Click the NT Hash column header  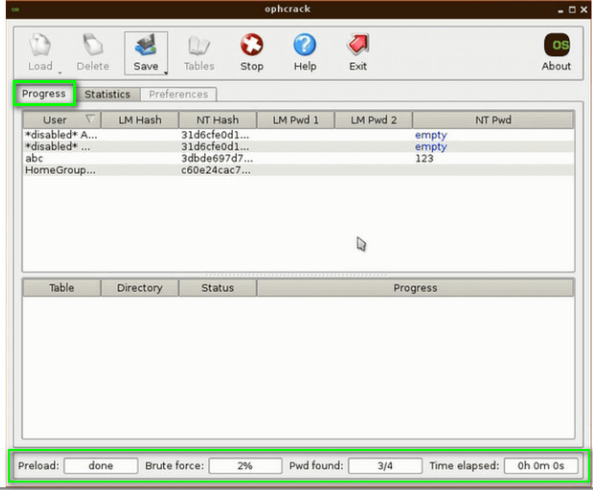coord(217,120)
